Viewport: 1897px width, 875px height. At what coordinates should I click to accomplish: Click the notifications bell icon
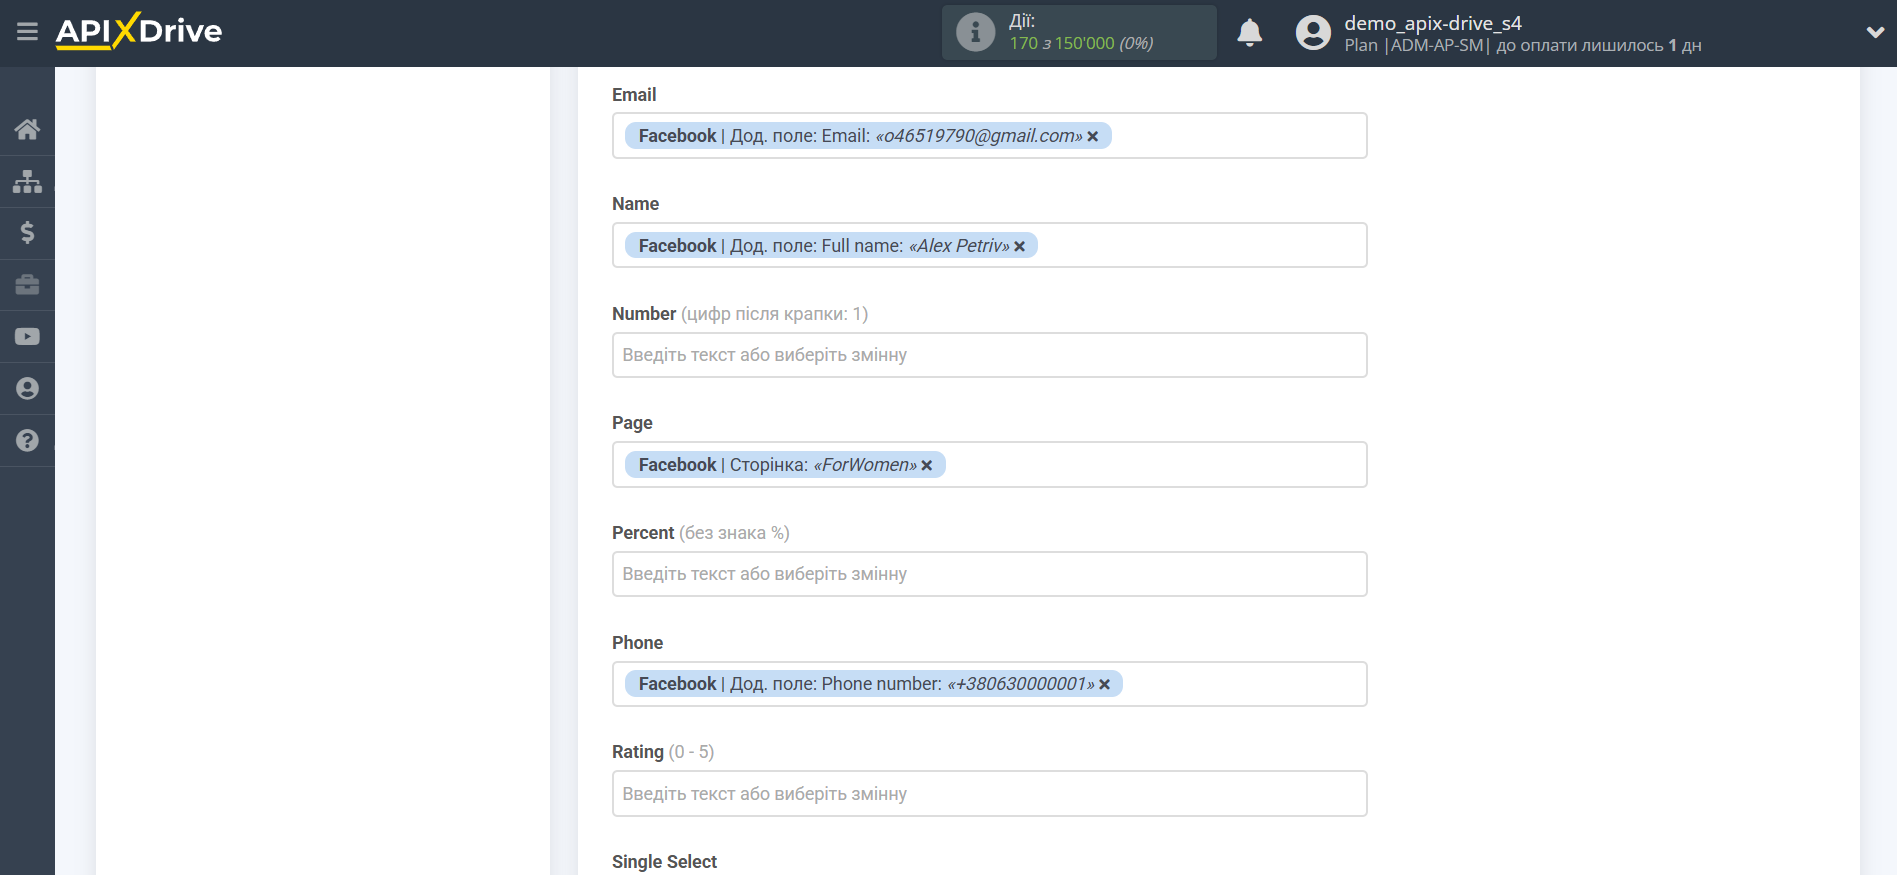click(x=1249, y=33)
